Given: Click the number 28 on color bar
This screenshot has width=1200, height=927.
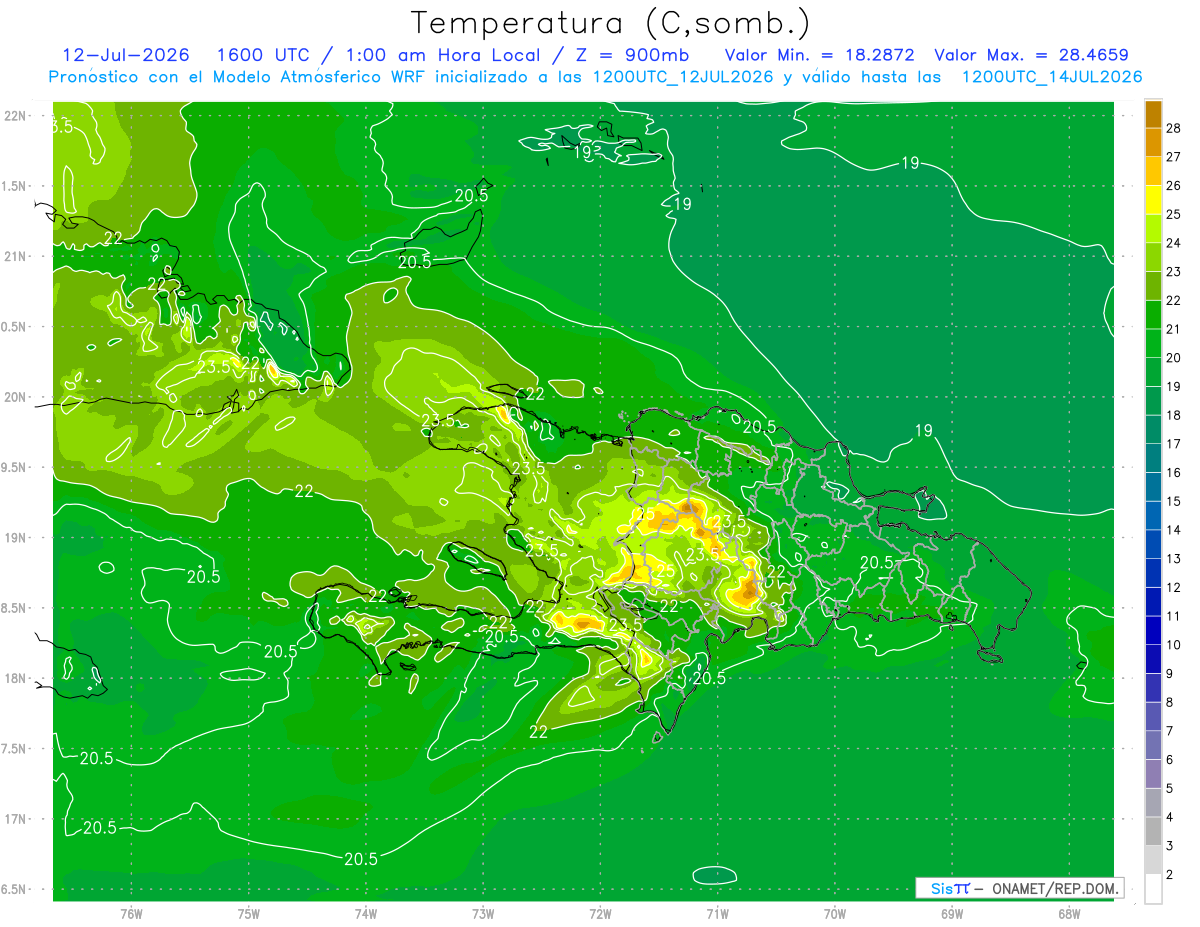Looking at the screenshot, I should pos(1174,128).
